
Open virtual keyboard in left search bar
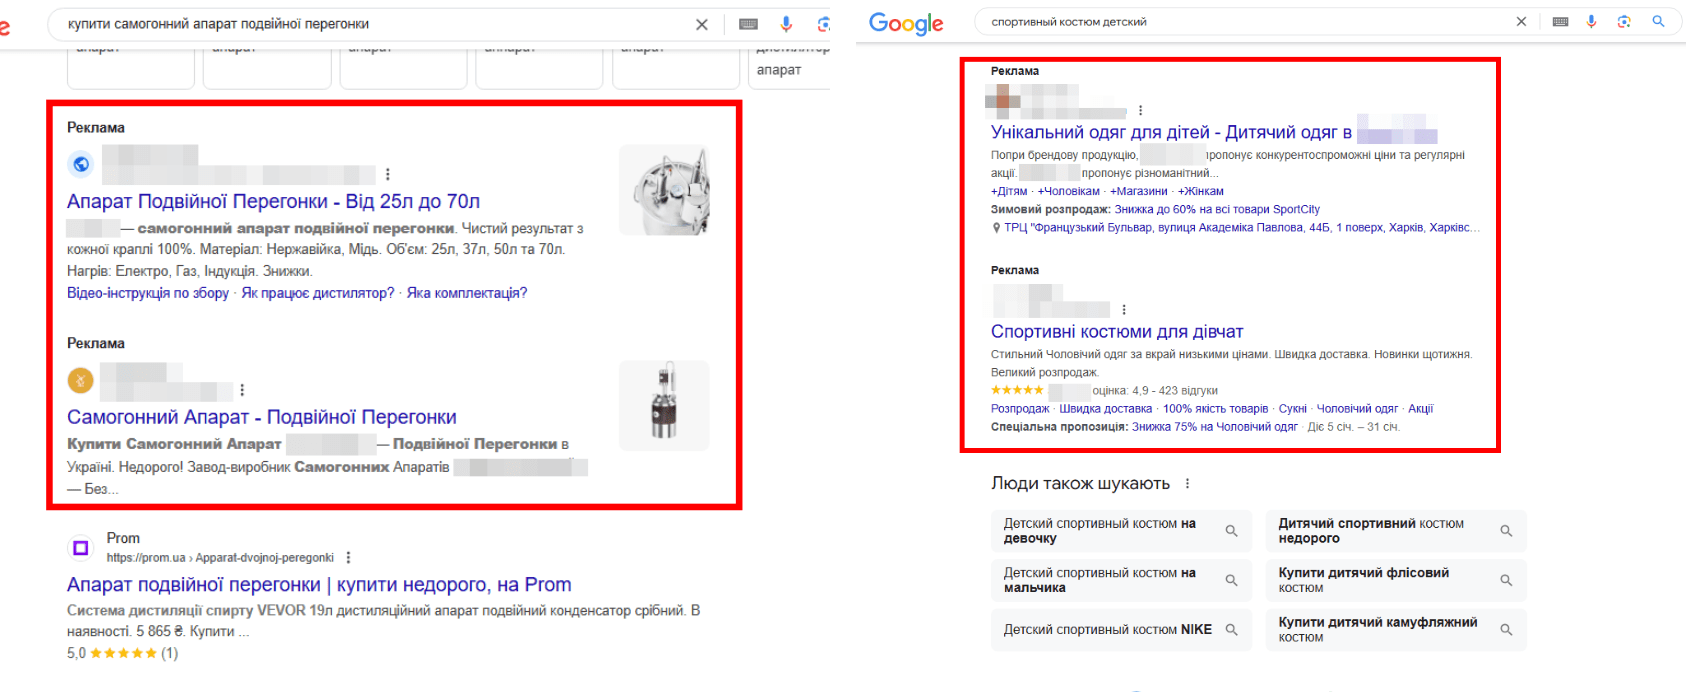click(x=748, y=24)
